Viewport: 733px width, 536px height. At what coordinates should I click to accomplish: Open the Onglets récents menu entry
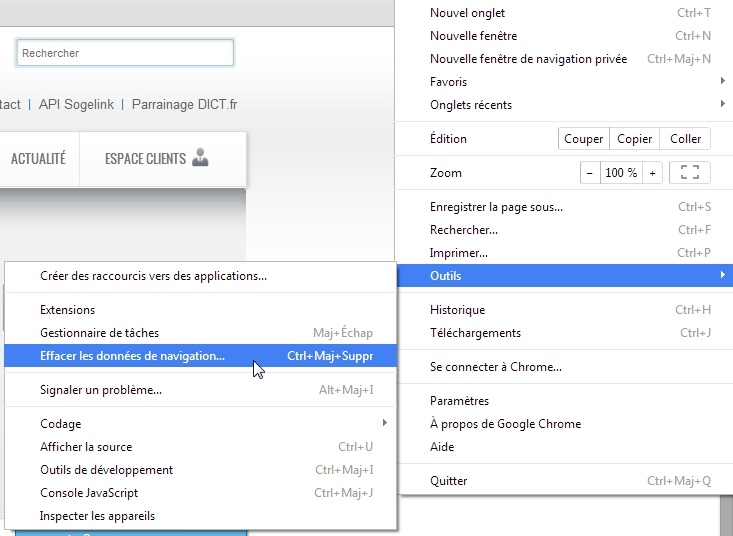[564, 104]
